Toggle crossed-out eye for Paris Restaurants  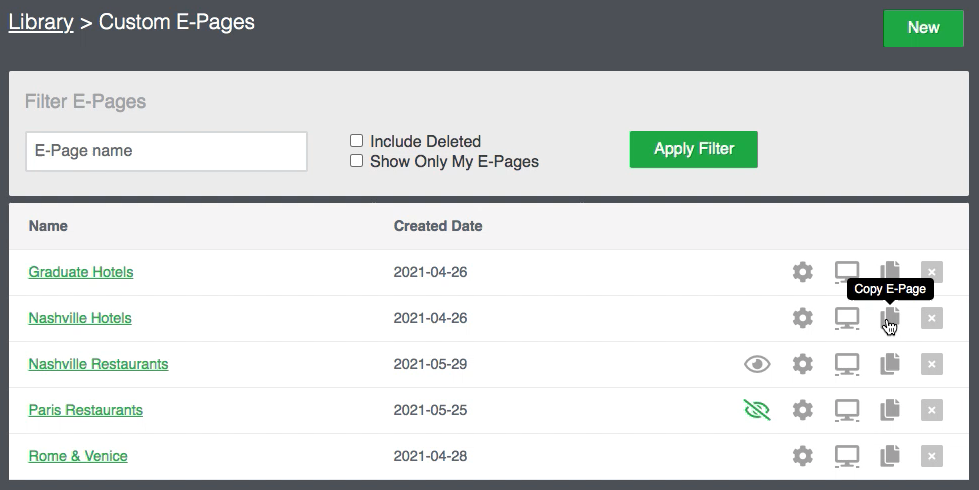pyautogui.click(x=757, y=410)
